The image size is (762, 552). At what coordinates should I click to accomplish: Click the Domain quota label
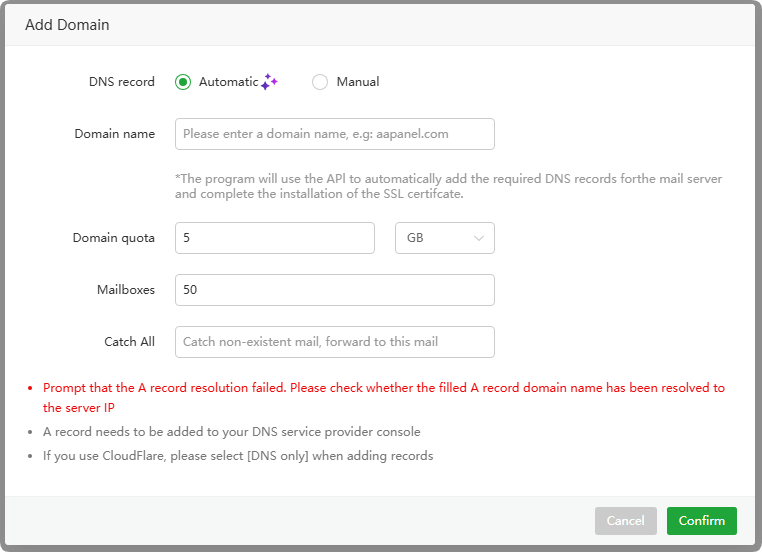click(113, 238)
